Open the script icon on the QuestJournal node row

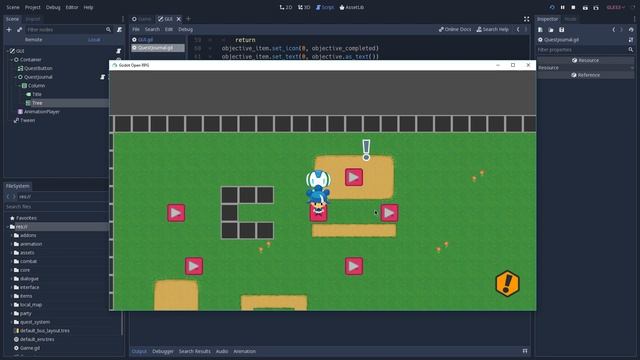[x=102, y=77]
